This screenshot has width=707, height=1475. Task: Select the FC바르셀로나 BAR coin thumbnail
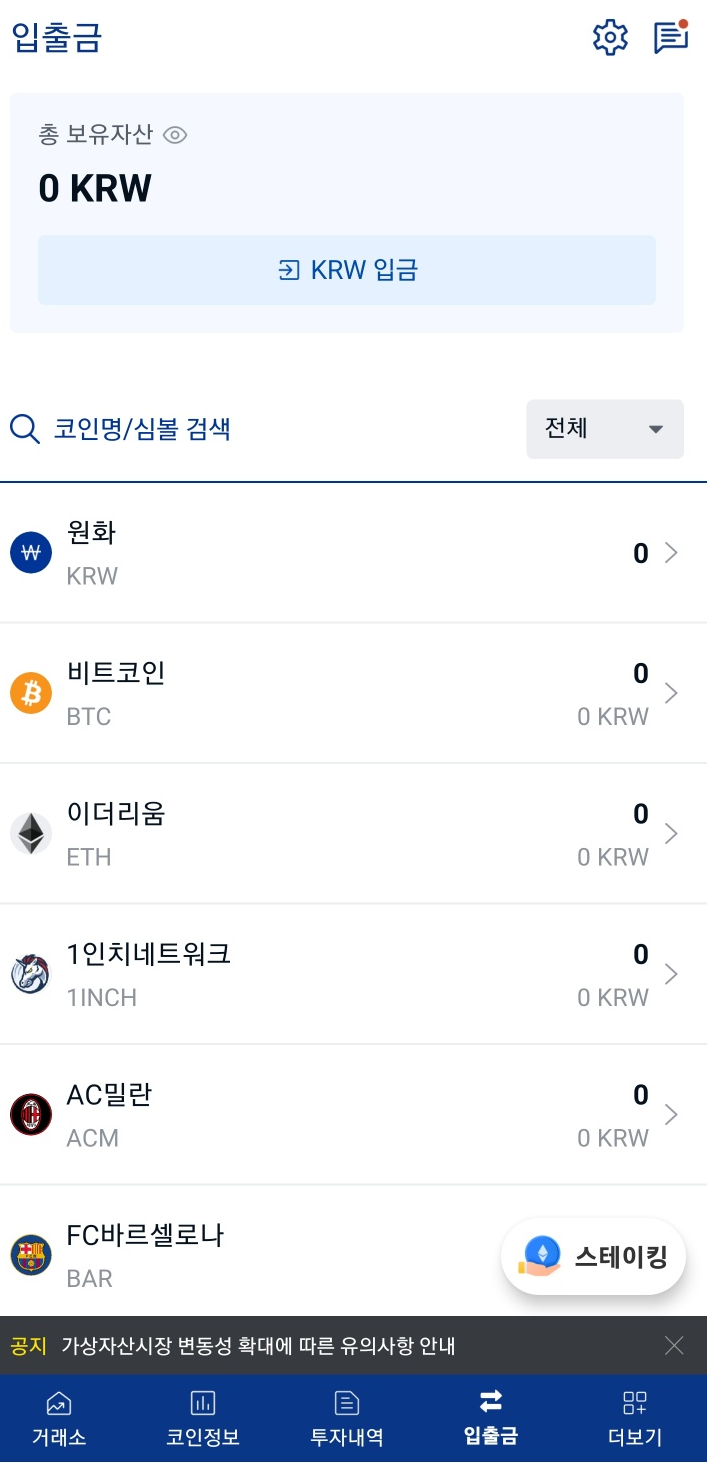pyautogui.click(x=31, y=1256)
